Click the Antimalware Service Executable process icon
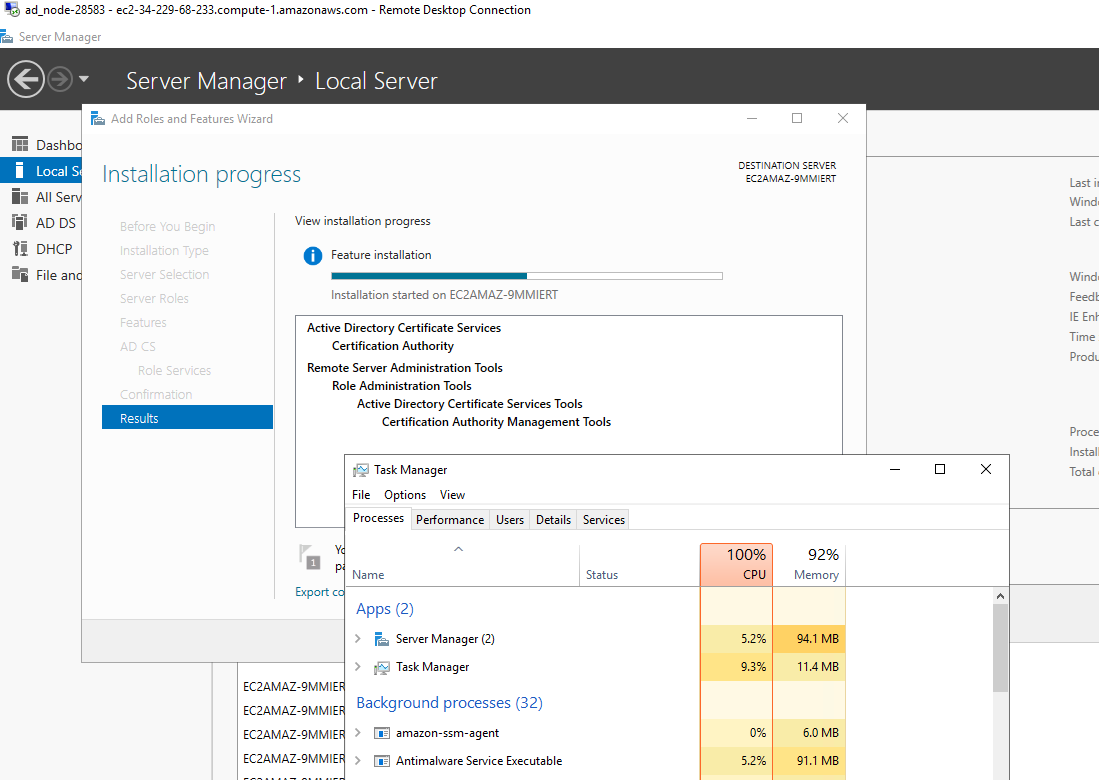Screen dimensions: 1099x780 382,761
